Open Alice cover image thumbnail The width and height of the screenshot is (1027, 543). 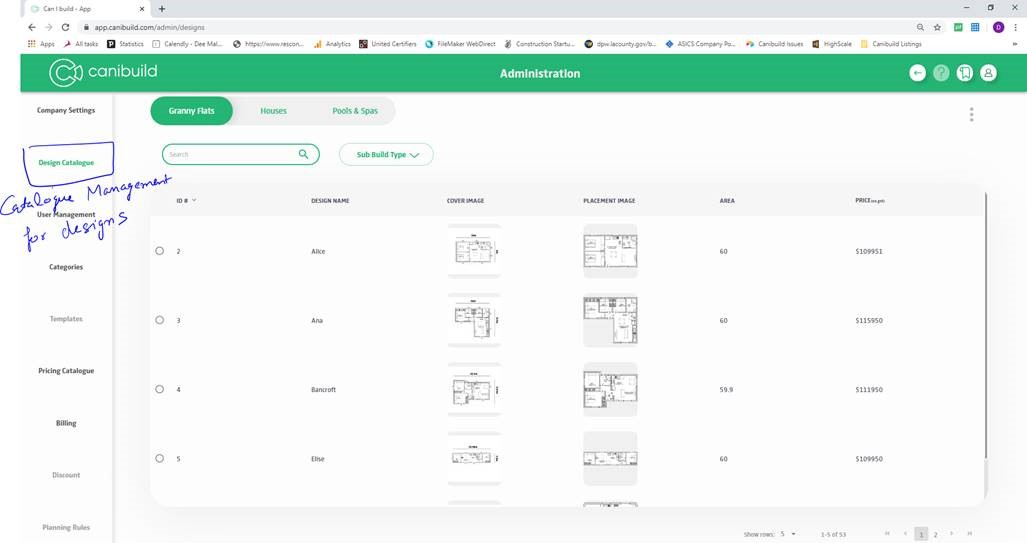click(x=474, y=251)
